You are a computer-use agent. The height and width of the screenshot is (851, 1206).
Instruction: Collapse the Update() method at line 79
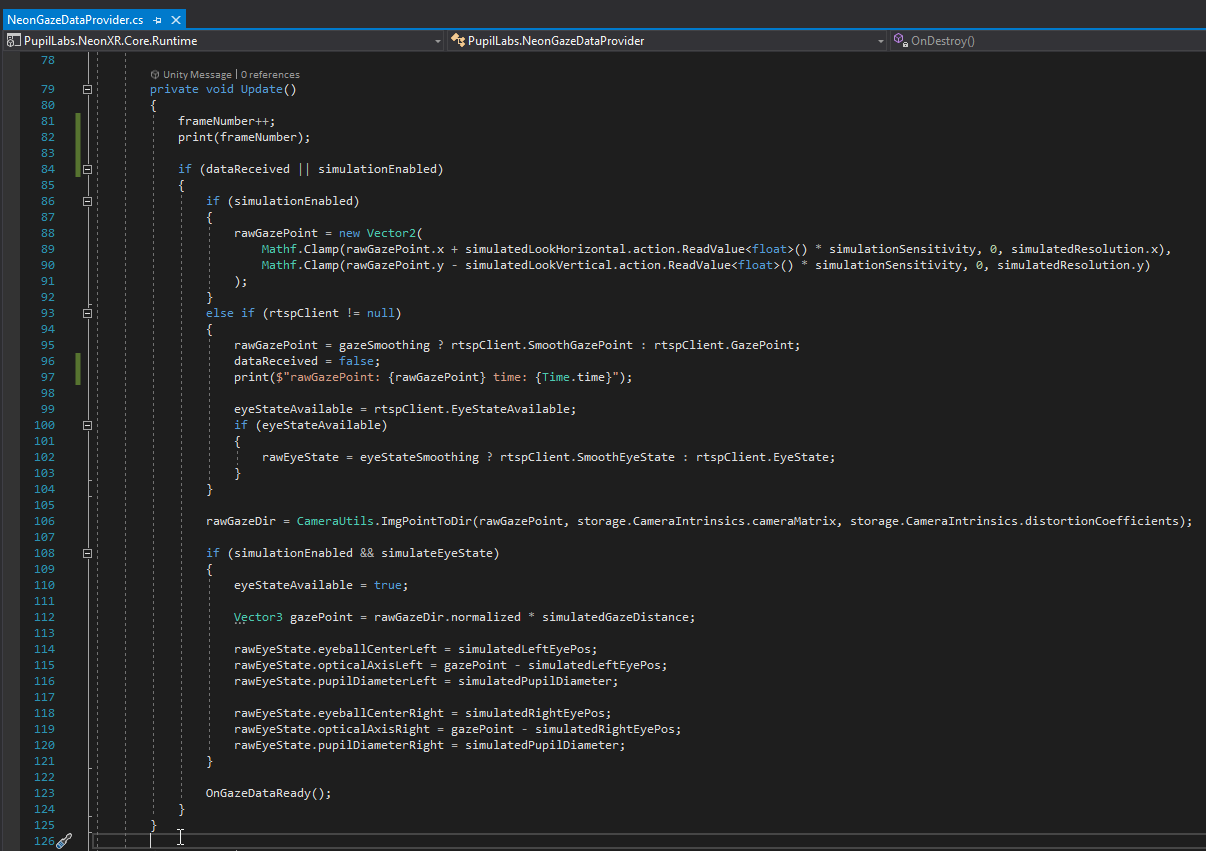(x=87, y=89)
